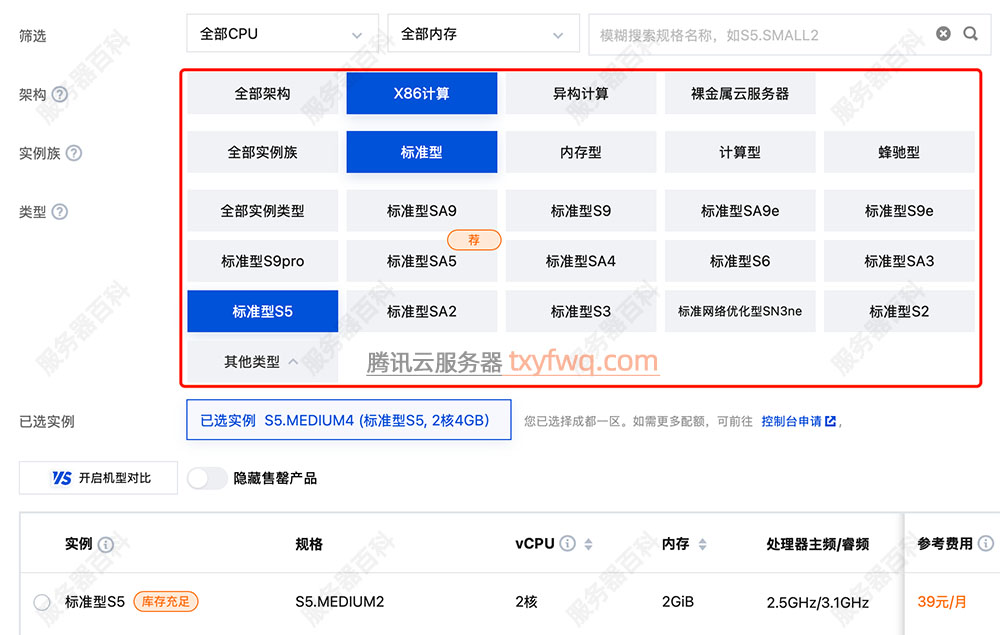Click the info icon beside 实例 header
Viewport: 1000px width, 635px height.
click(x=106, y=544)
